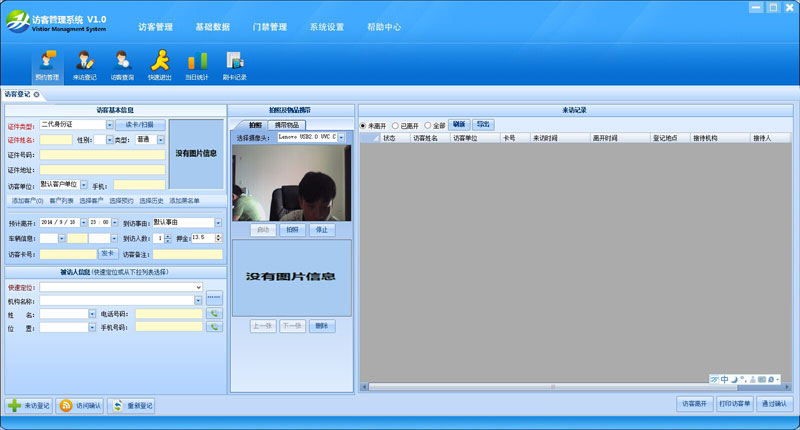Click the 重新登记 refresh button
This screenshot has width=800, height=430.
point(131,406)
